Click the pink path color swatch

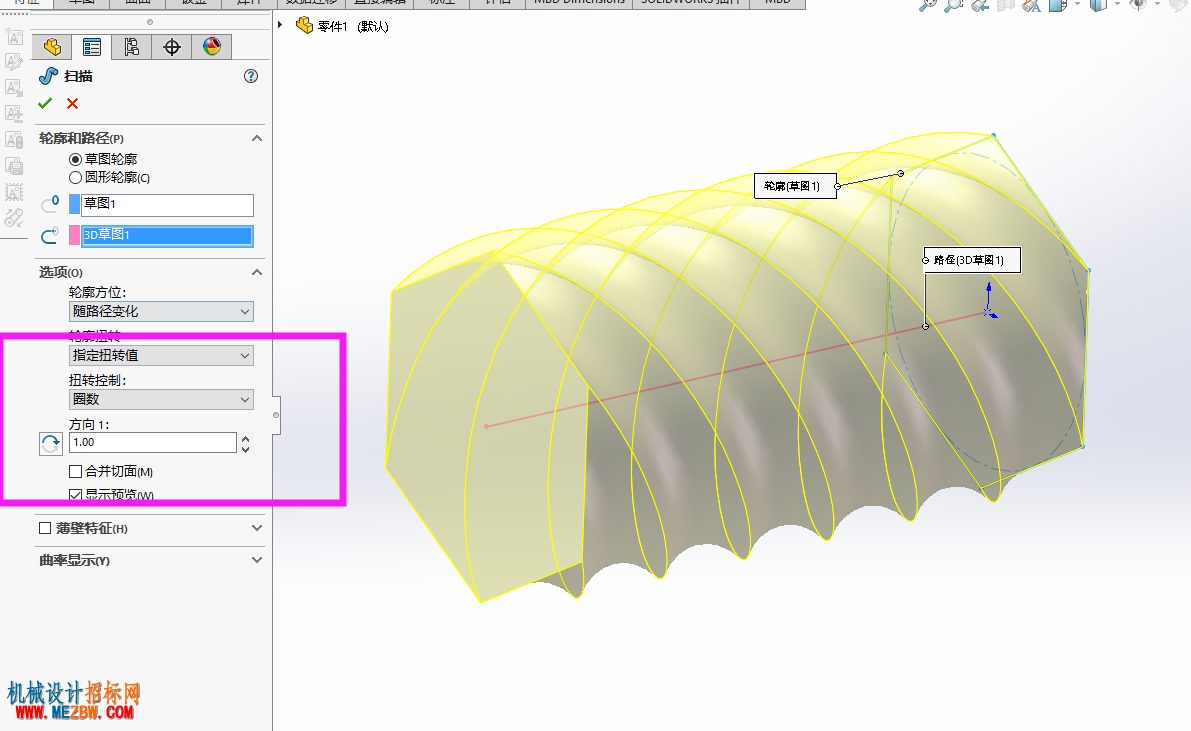[74, 236]
